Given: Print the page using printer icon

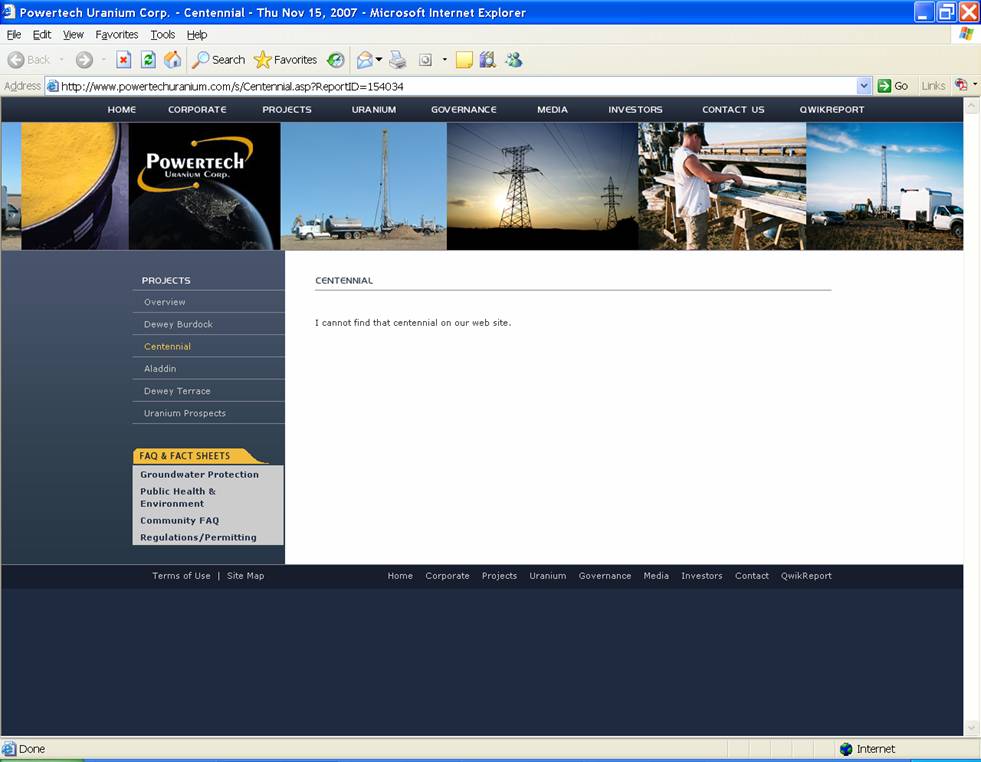Looking at the screenshot, I should click(397, 60).
